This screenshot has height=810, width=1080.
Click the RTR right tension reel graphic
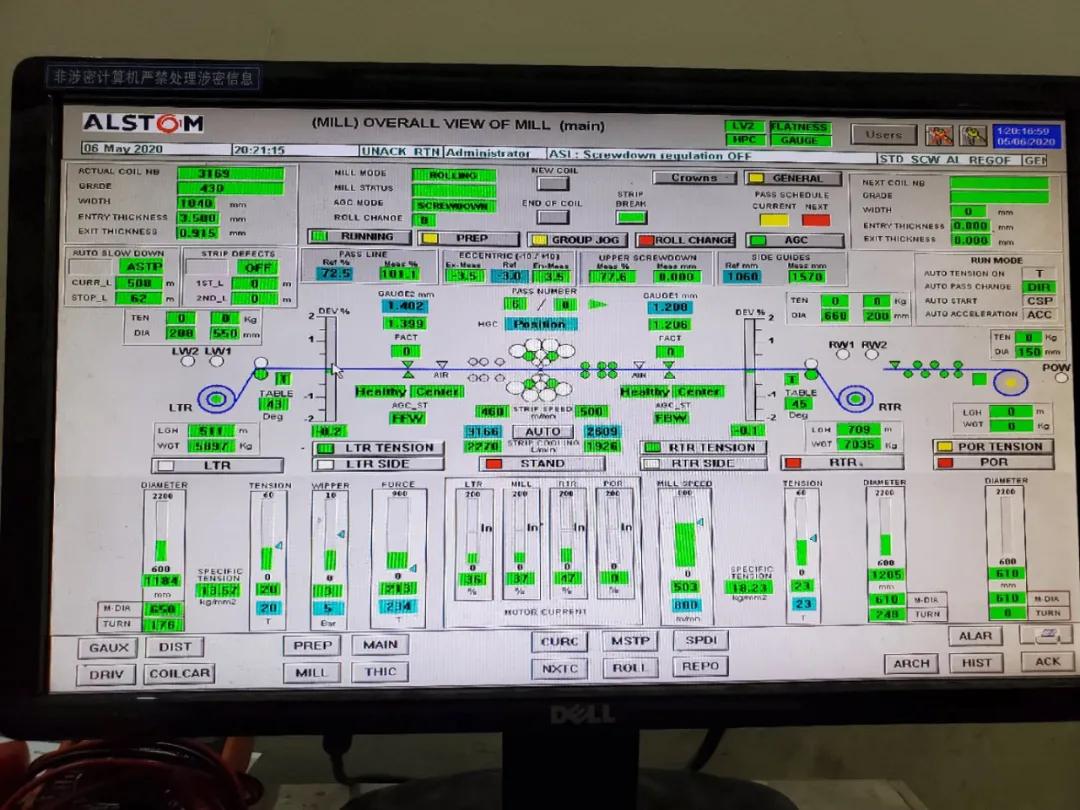pyautogui.click(x=855, y=398)
